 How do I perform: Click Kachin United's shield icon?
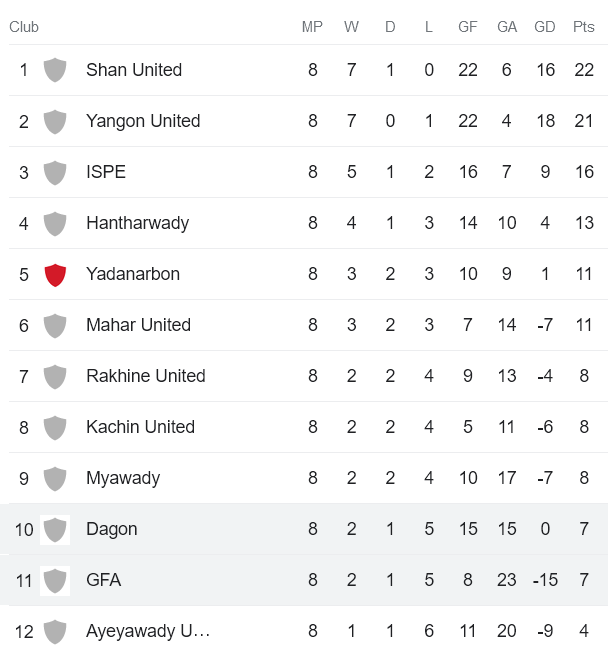55,427
